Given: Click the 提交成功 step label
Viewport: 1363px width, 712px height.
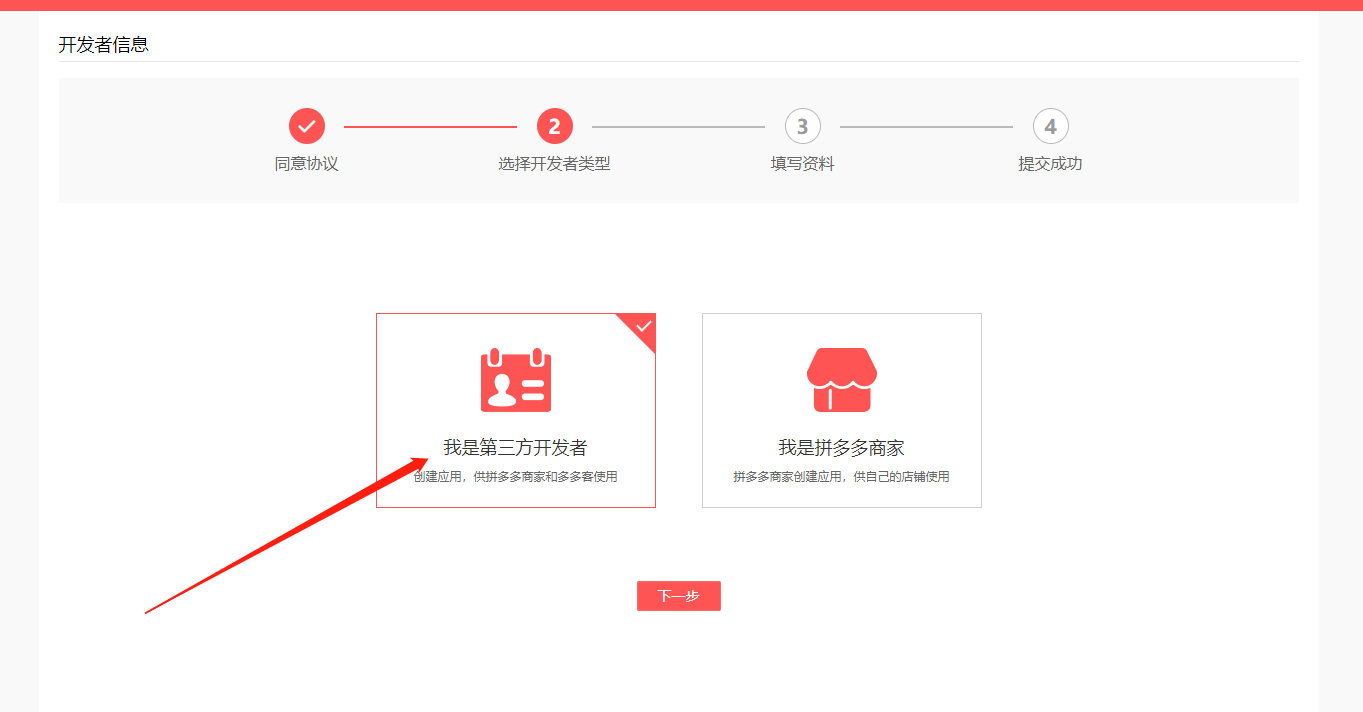Looking at the screenshot, I should 1051,164.
